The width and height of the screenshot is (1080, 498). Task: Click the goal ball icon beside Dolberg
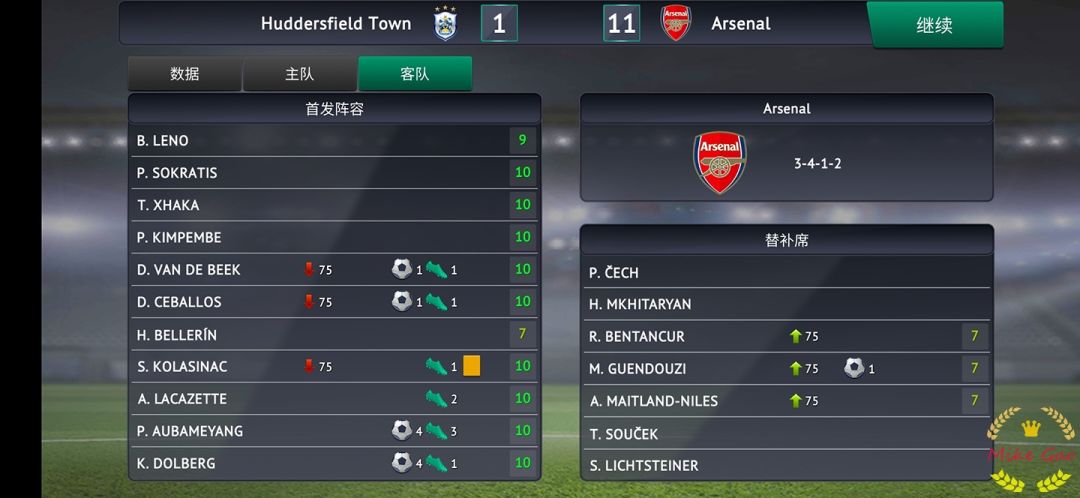pyautogui.click(x=401, y=463)
